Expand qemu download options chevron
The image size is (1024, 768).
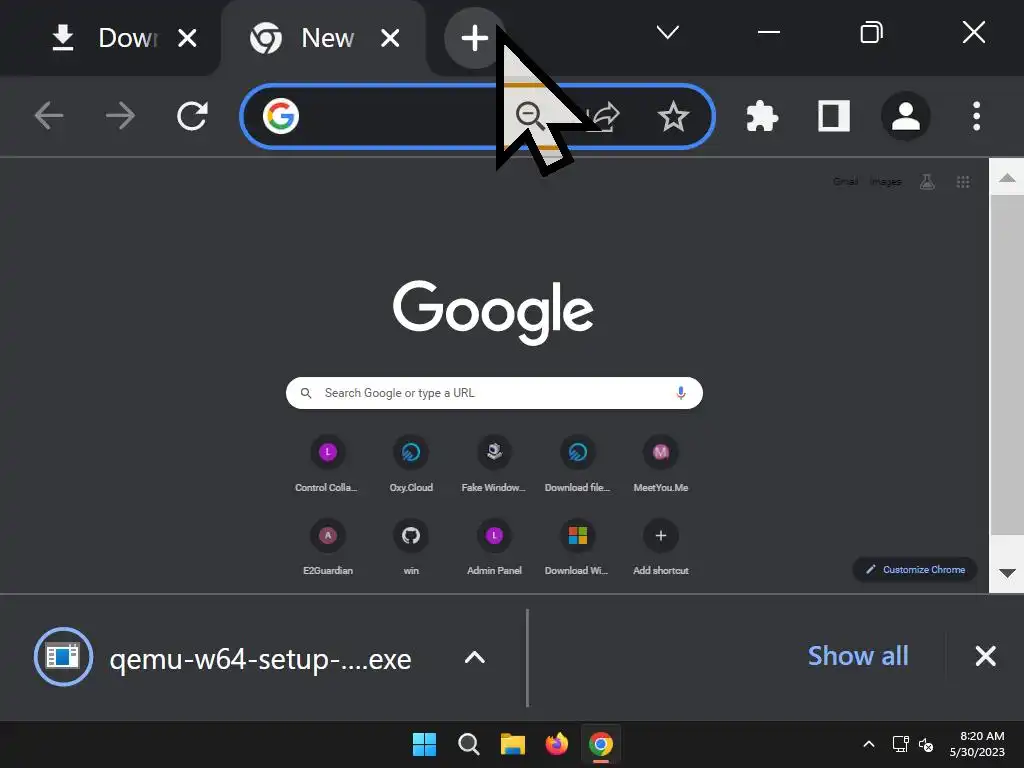pos(475,657)
